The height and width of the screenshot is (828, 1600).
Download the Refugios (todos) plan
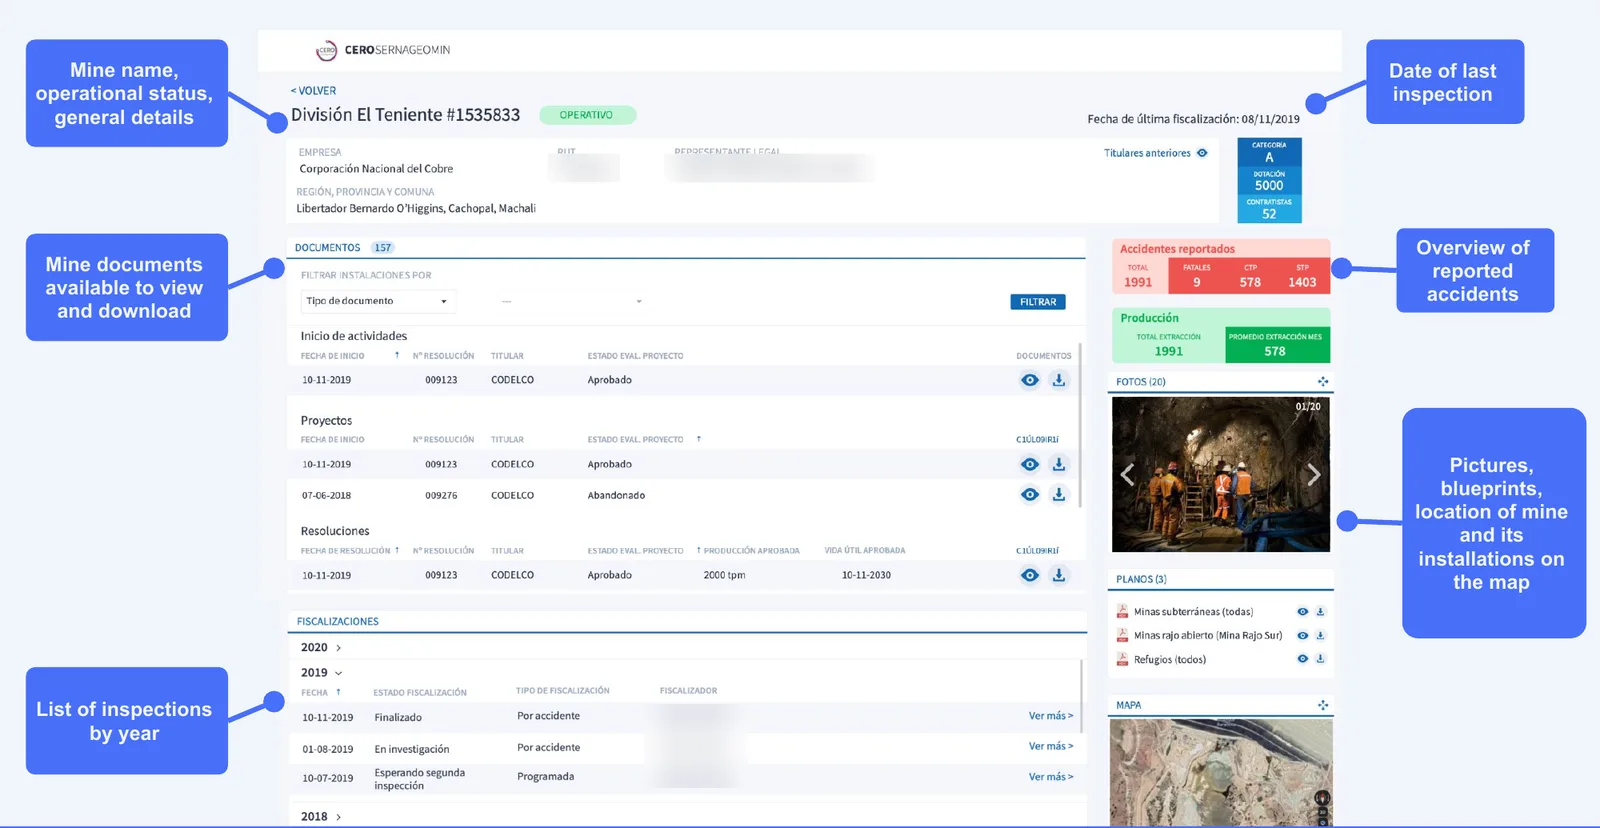pos(1320,660)
